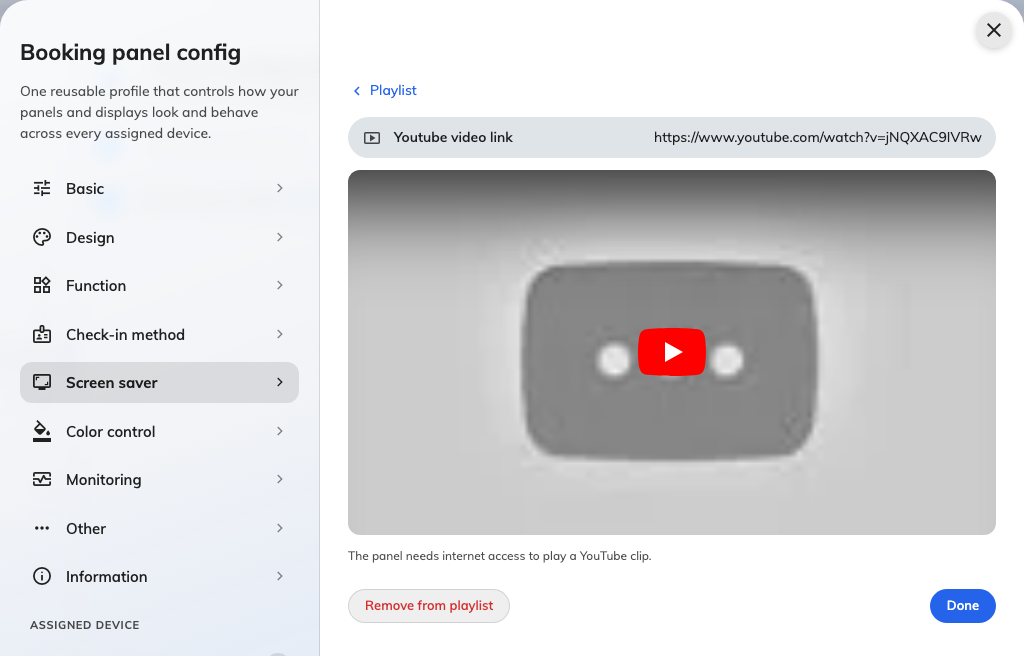The width and height of the screenshot is (1024, 656).
Task: Click the internet access note under the video
Action: (500, 556)
